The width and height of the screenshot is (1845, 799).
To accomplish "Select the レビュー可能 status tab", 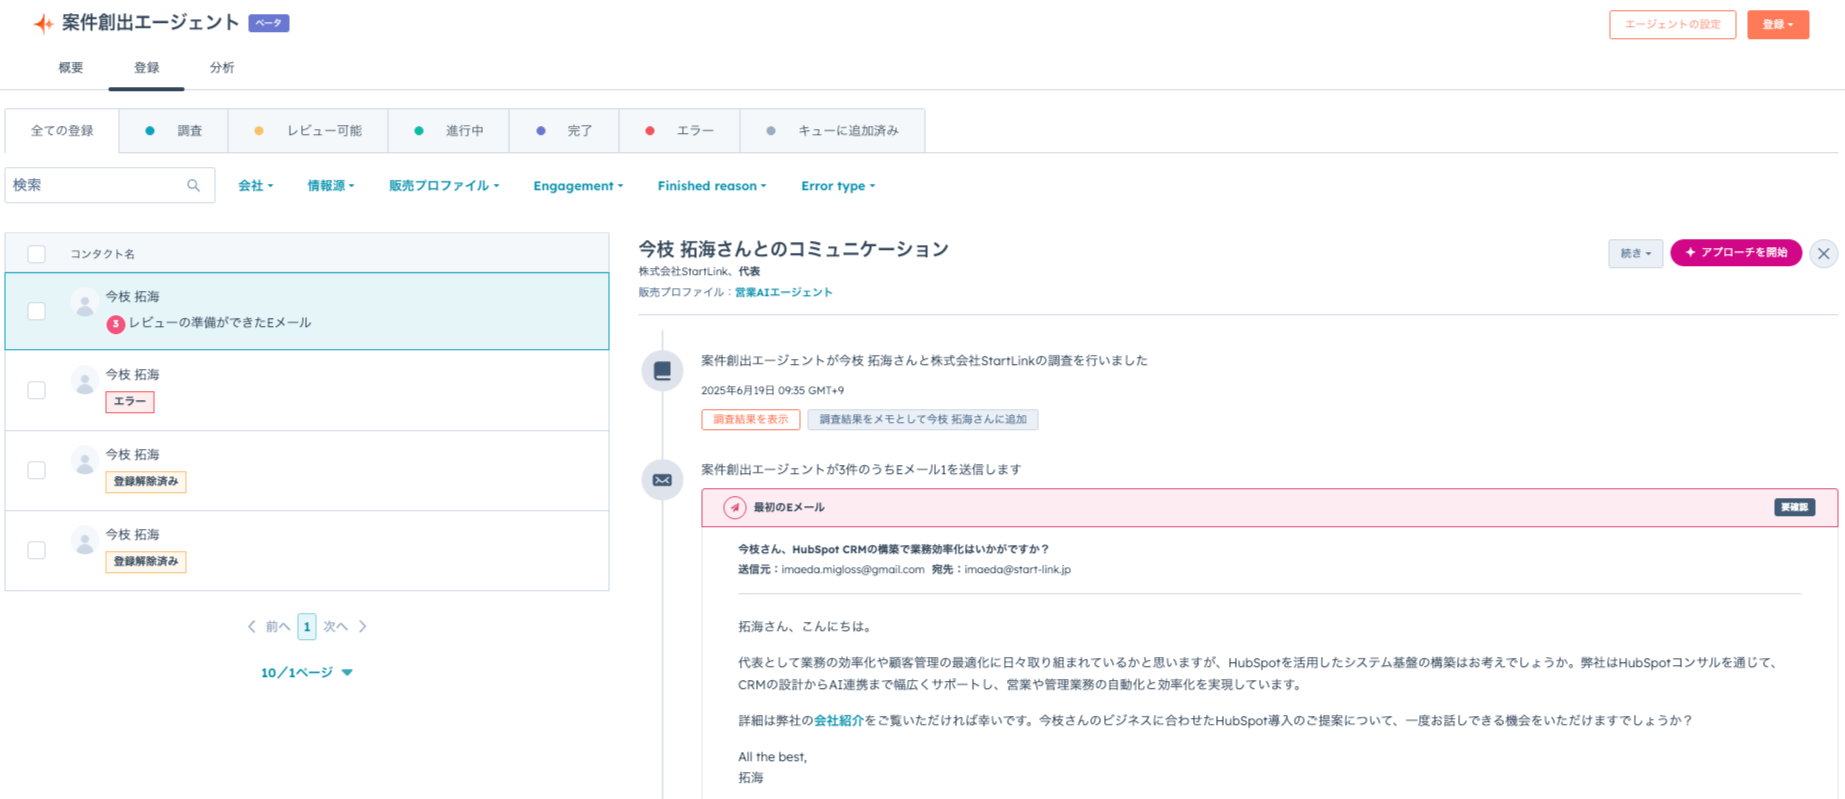I will tap(308, 131).
